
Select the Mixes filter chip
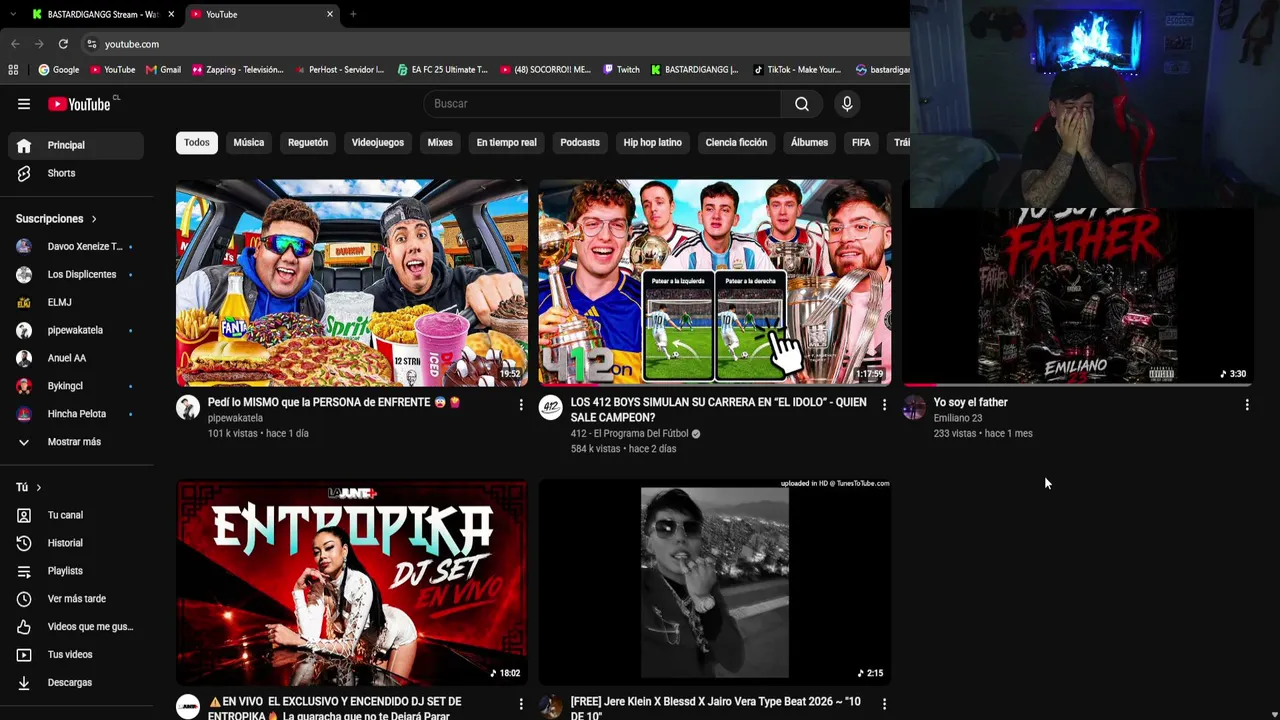click(440, 143)
